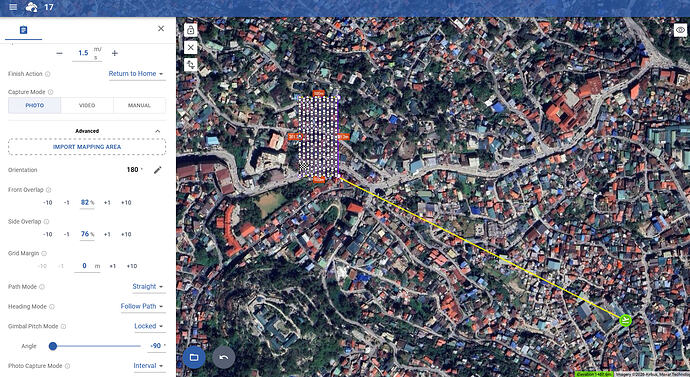Viewport: 690px width, 377px height.
Task: Toggle the map lock icon
Action: pos(191,30)
